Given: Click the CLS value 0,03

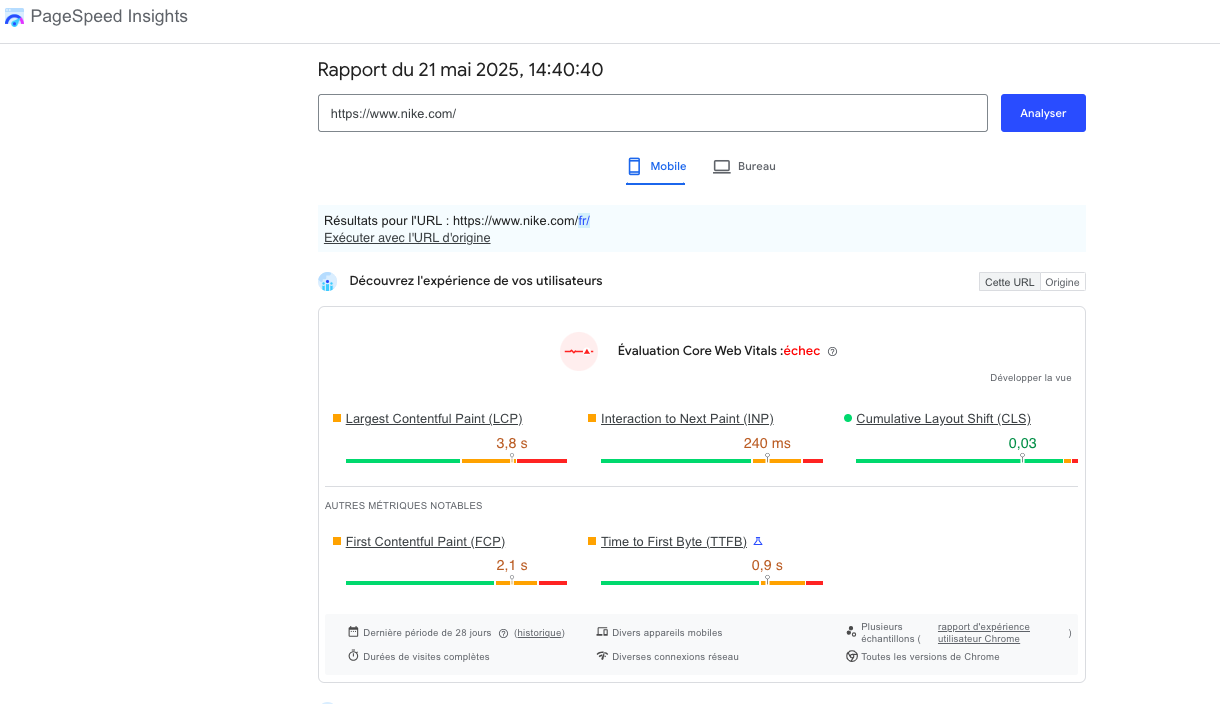Looking at the screenshot, I should click(1022, 443).
